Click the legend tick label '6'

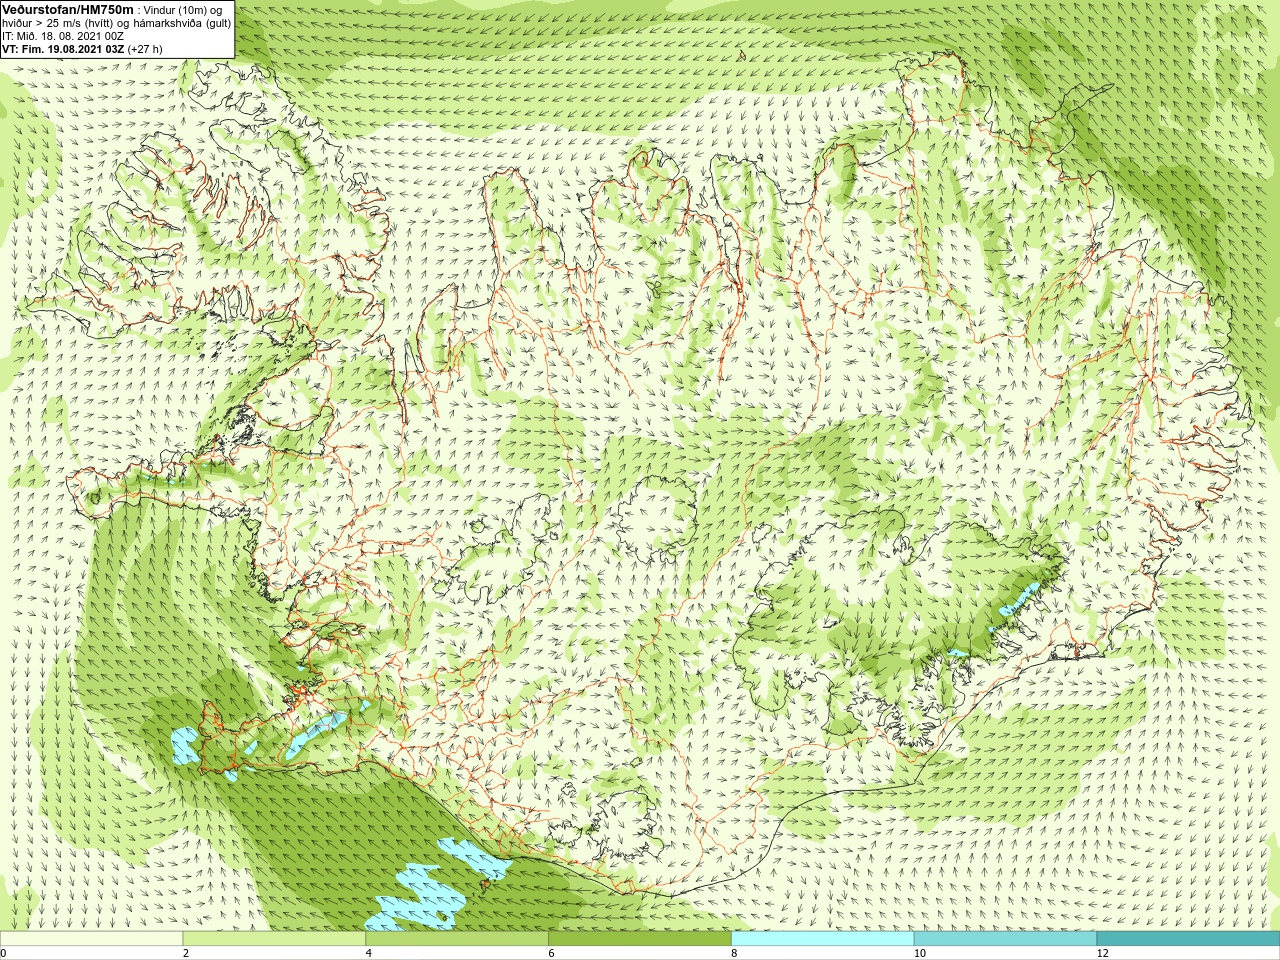[552, 953]
